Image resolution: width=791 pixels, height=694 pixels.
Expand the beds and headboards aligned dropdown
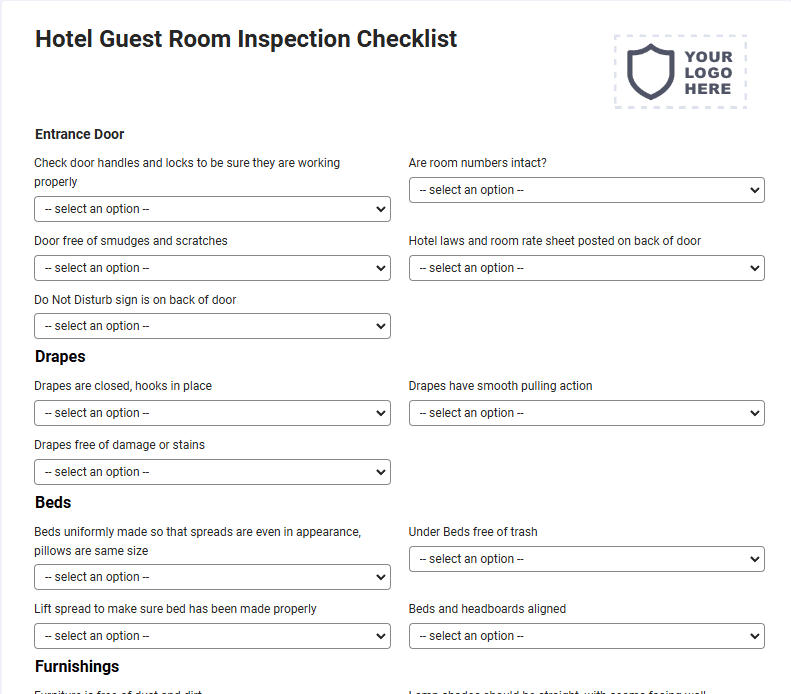587,636
